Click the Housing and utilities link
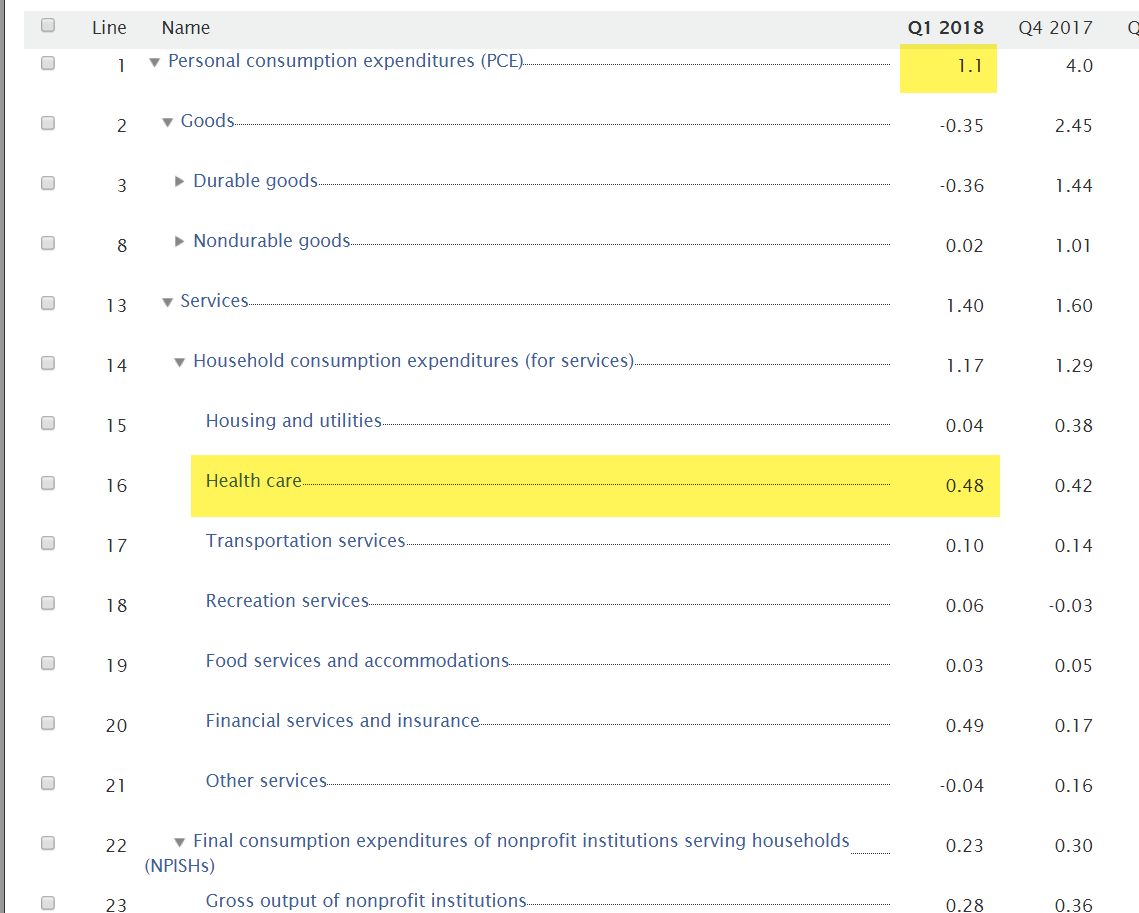The image size is (1139, 913). (x=293, y=421)
